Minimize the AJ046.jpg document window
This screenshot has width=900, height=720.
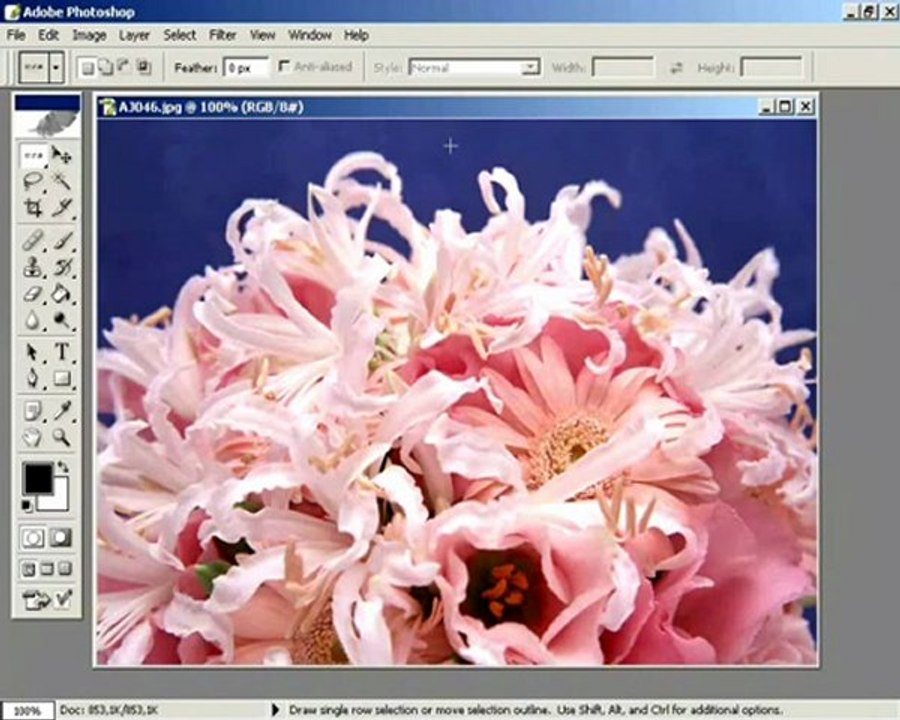[x=767, y=107]
